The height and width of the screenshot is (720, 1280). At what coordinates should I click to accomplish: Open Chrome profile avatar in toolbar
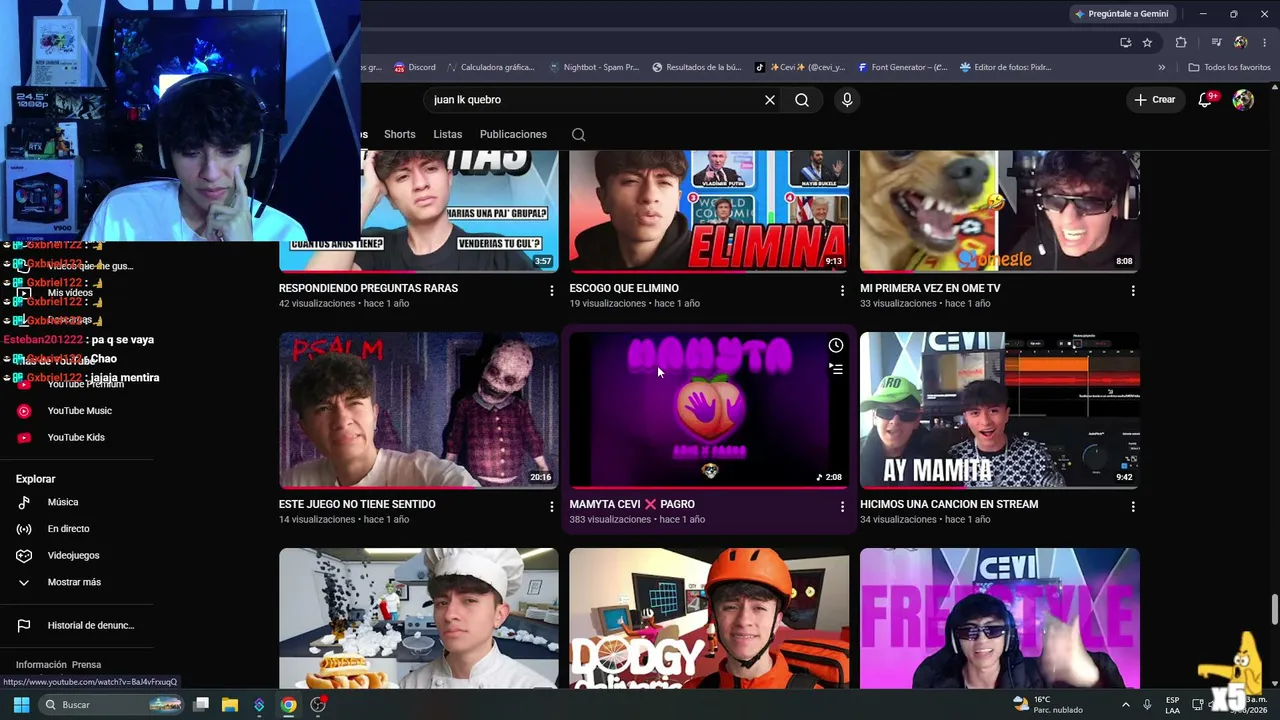pos(1241,42)
